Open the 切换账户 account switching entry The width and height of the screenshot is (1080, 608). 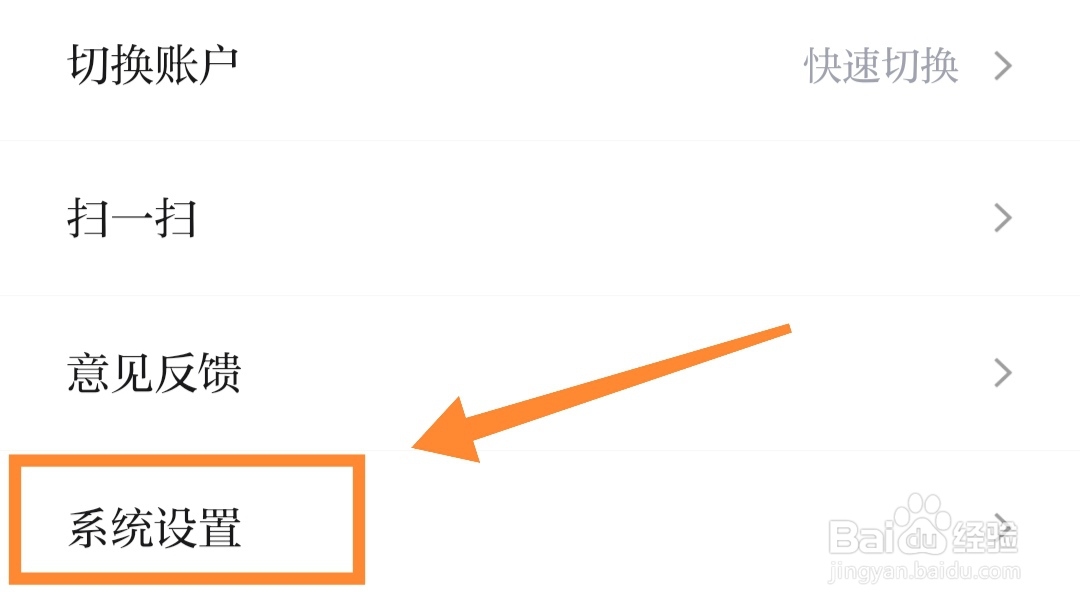[540, 67]
